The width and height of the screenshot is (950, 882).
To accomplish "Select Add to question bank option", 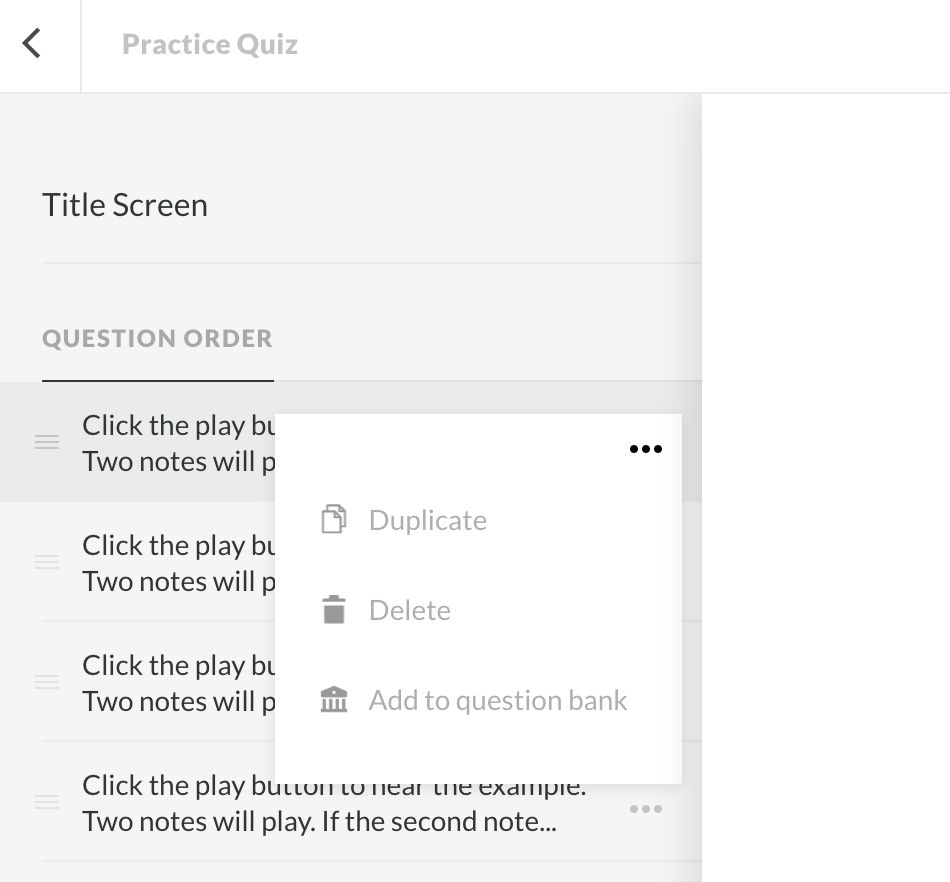I will click(497, 700).
